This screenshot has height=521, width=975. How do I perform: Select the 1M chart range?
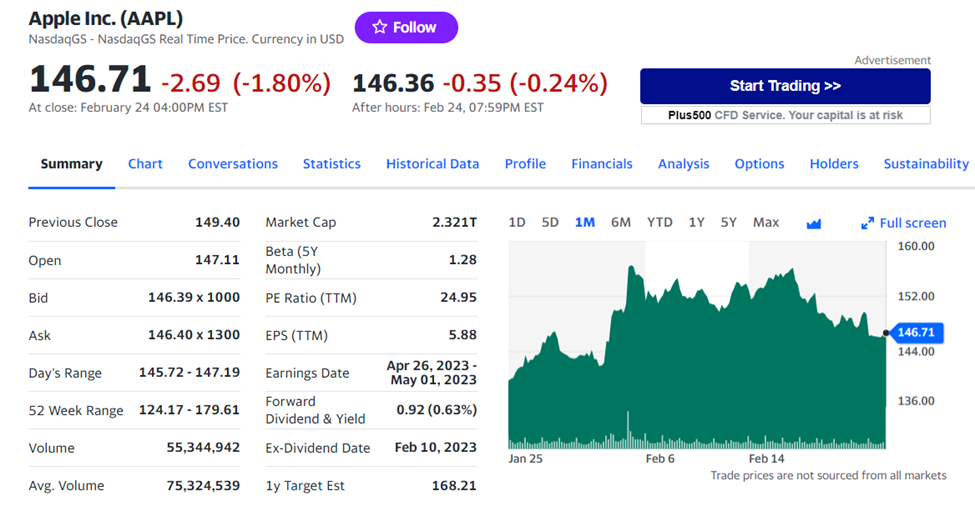pyautogui.click(x=585, y=223)
